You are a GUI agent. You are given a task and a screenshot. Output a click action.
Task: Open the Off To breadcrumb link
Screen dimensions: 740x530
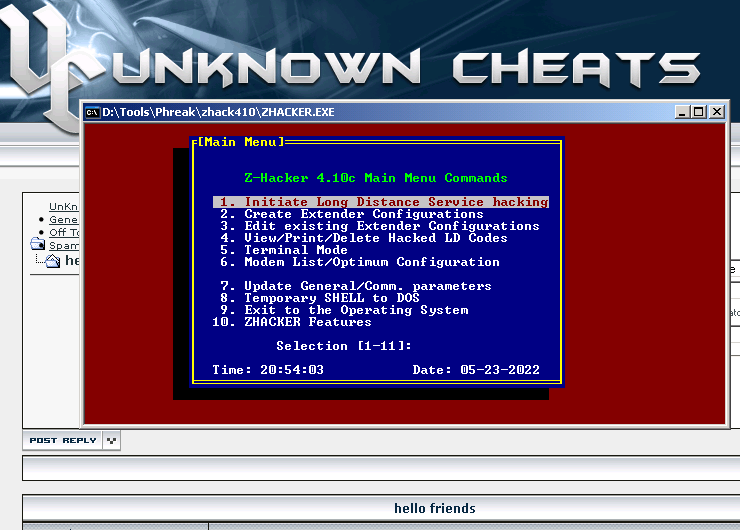click(x=64, y=232)
